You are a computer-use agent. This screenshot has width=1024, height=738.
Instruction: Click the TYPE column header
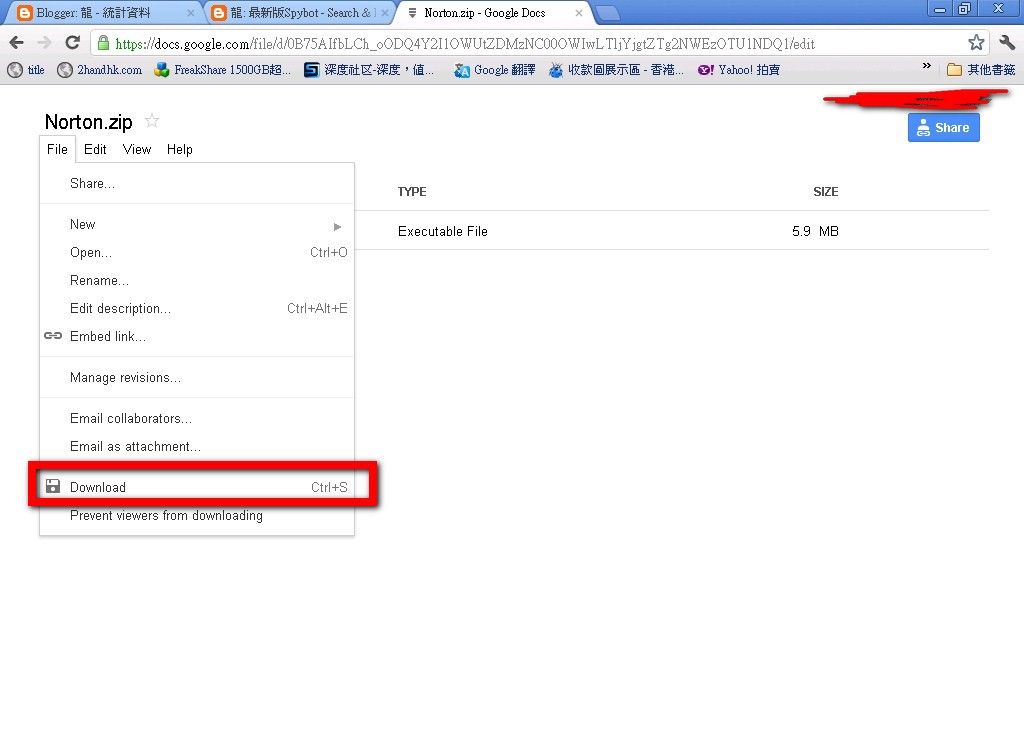[412, 191]
